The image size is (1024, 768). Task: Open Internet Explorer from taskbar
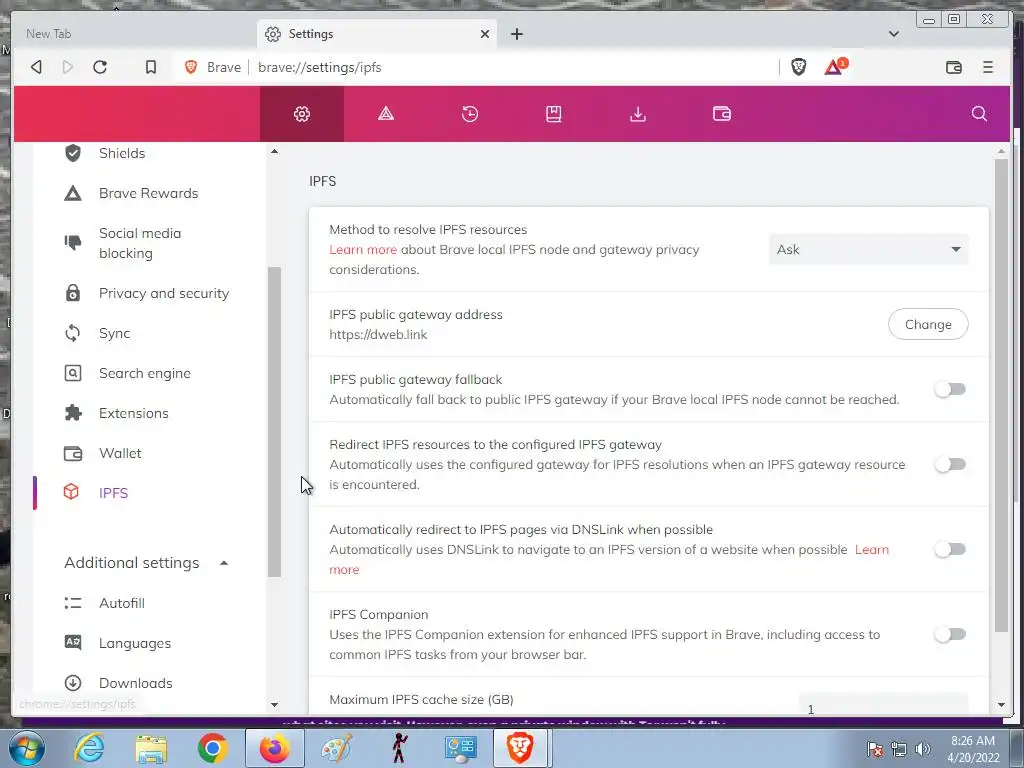click(89, 748)
